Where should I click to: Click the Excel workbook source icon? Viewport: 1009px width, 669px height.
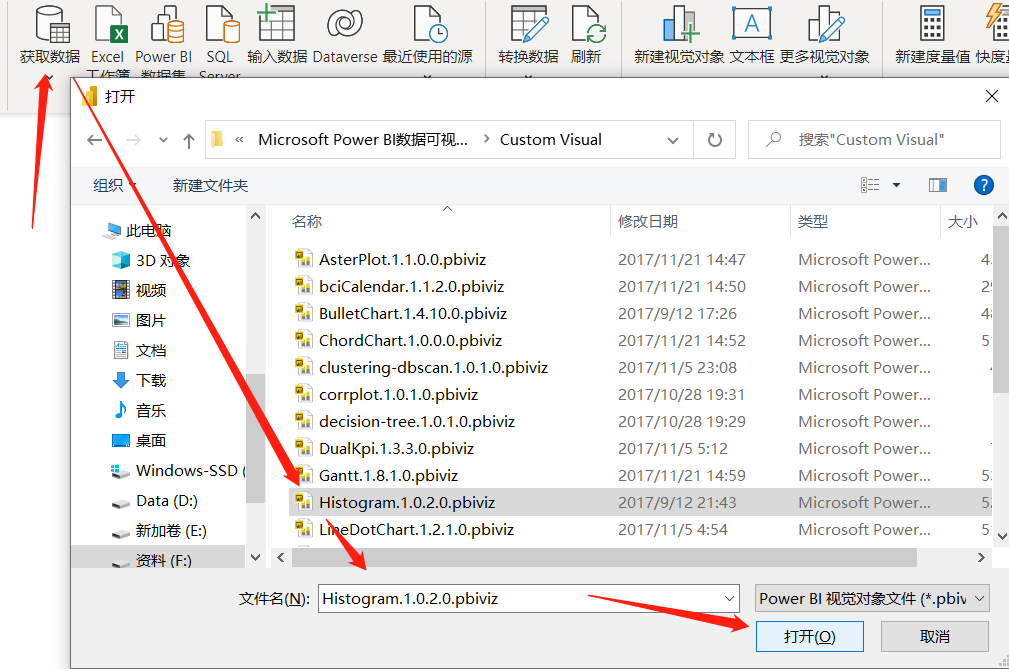click(110, 24)
